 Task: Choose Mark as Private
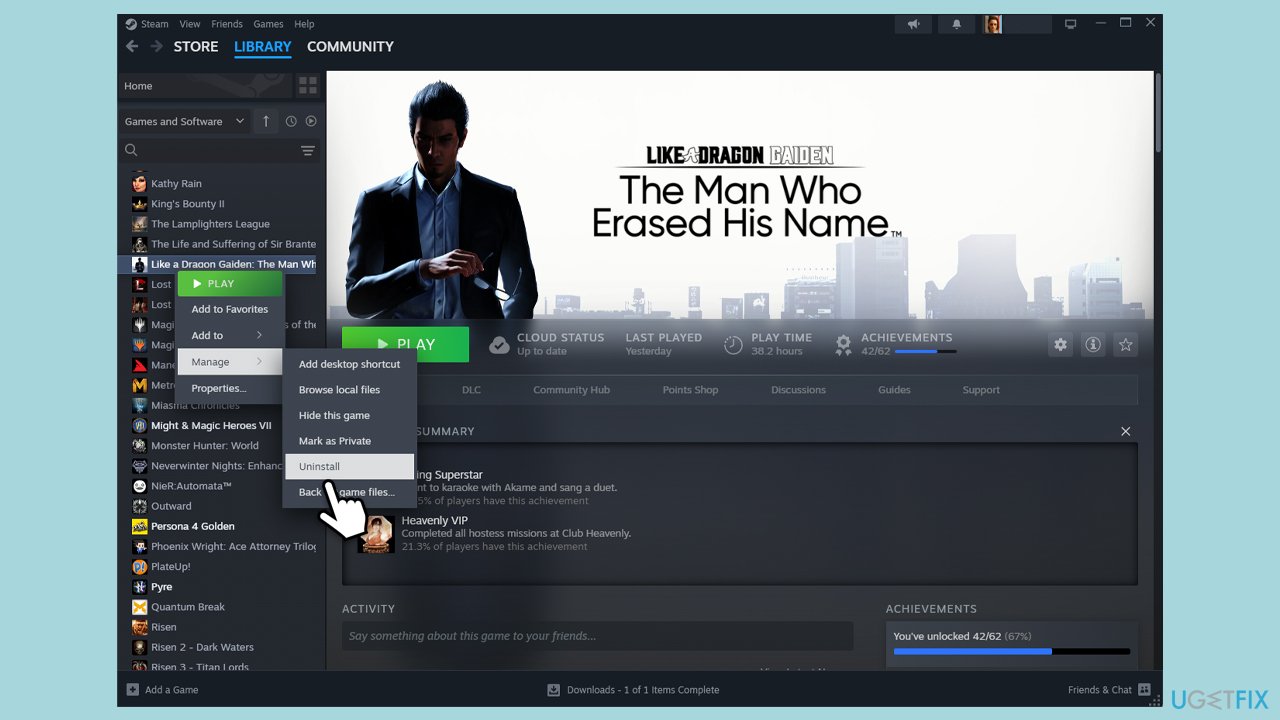349,441
